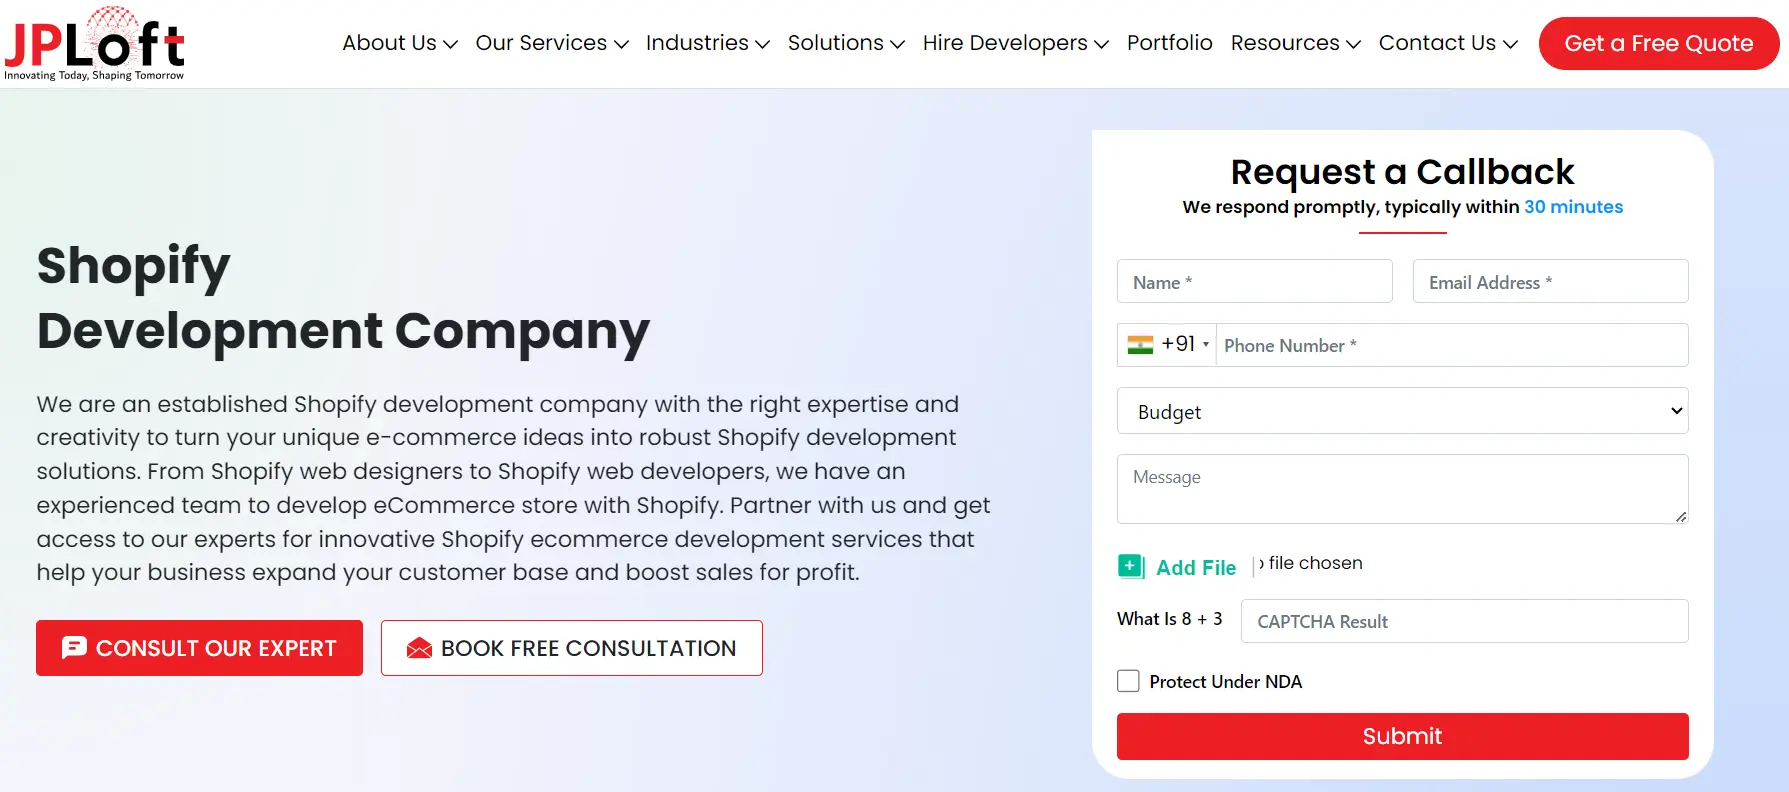Click the India flag icon

pyautogui.click(x=1140, y=345)
